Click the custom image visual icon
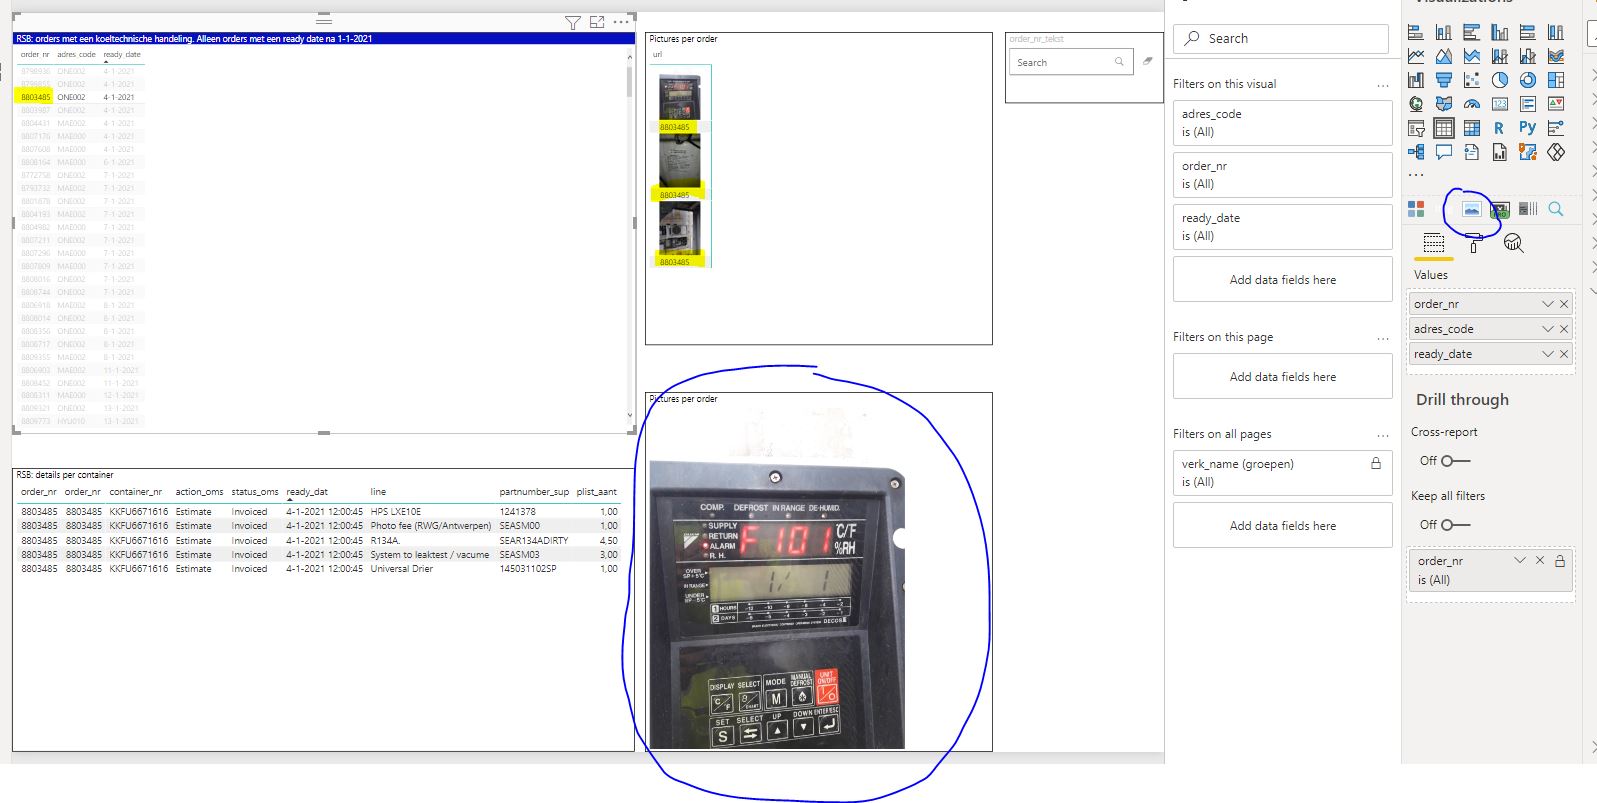 [1471, 209]
